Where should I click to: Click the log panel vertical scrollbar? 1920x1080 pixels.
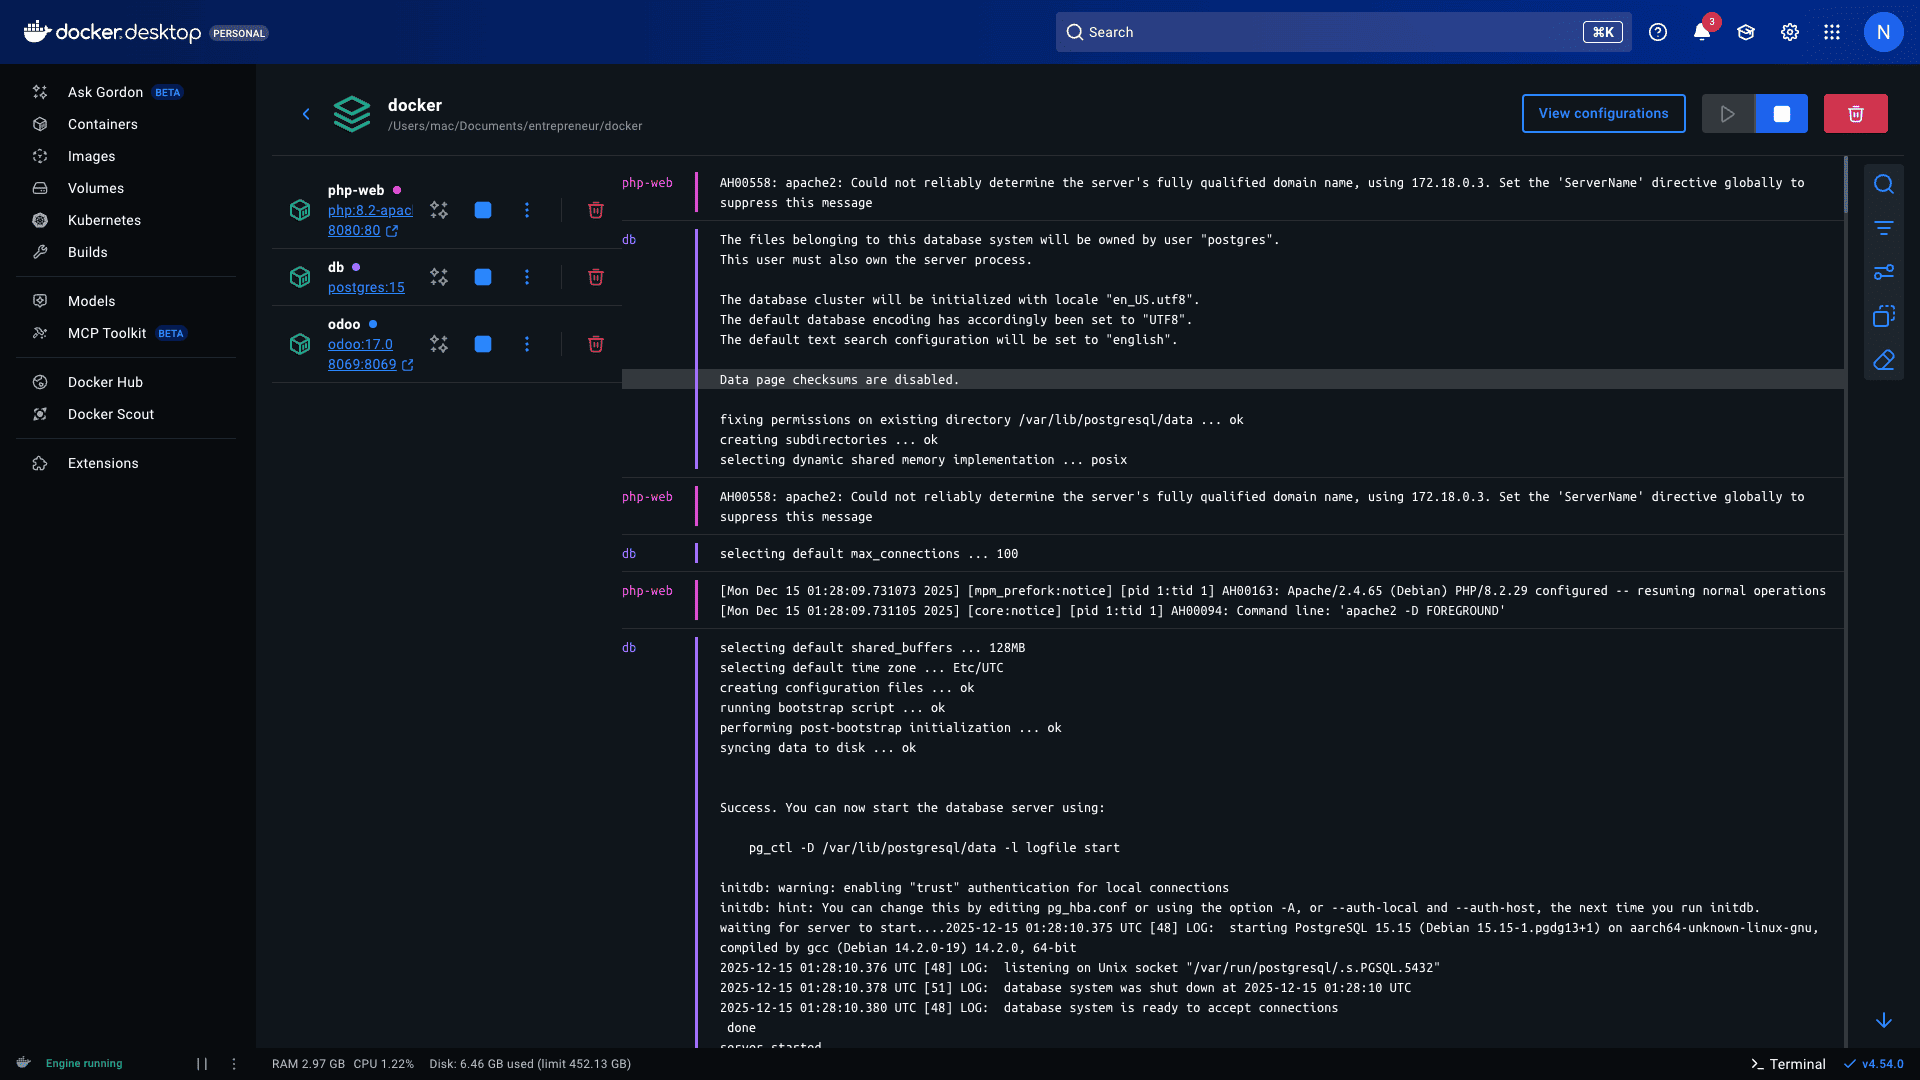click(1846, 185)
